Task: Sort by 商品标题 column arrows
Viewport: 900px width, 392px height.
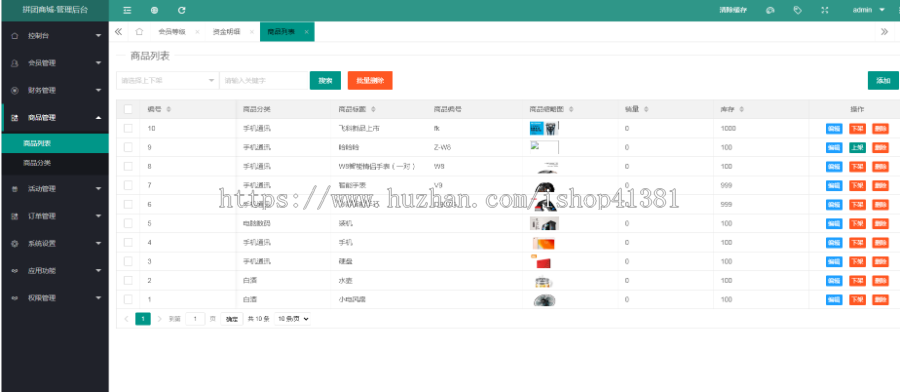Action: click(374, 109)
